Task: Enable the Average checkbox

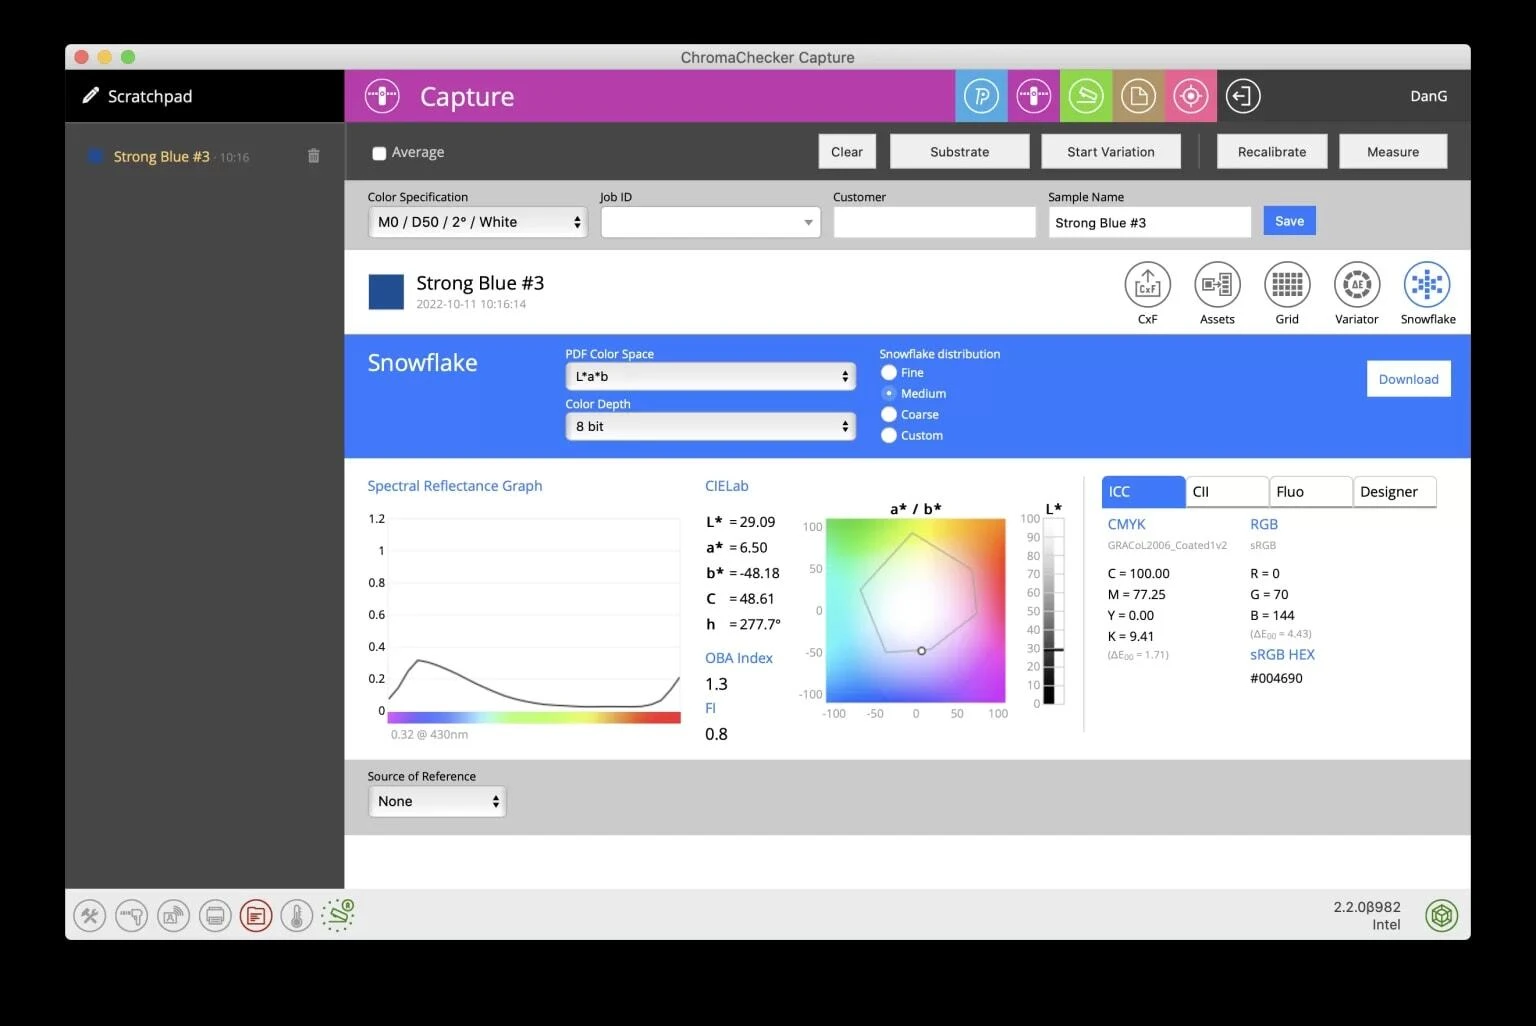Action: [379, 153]
